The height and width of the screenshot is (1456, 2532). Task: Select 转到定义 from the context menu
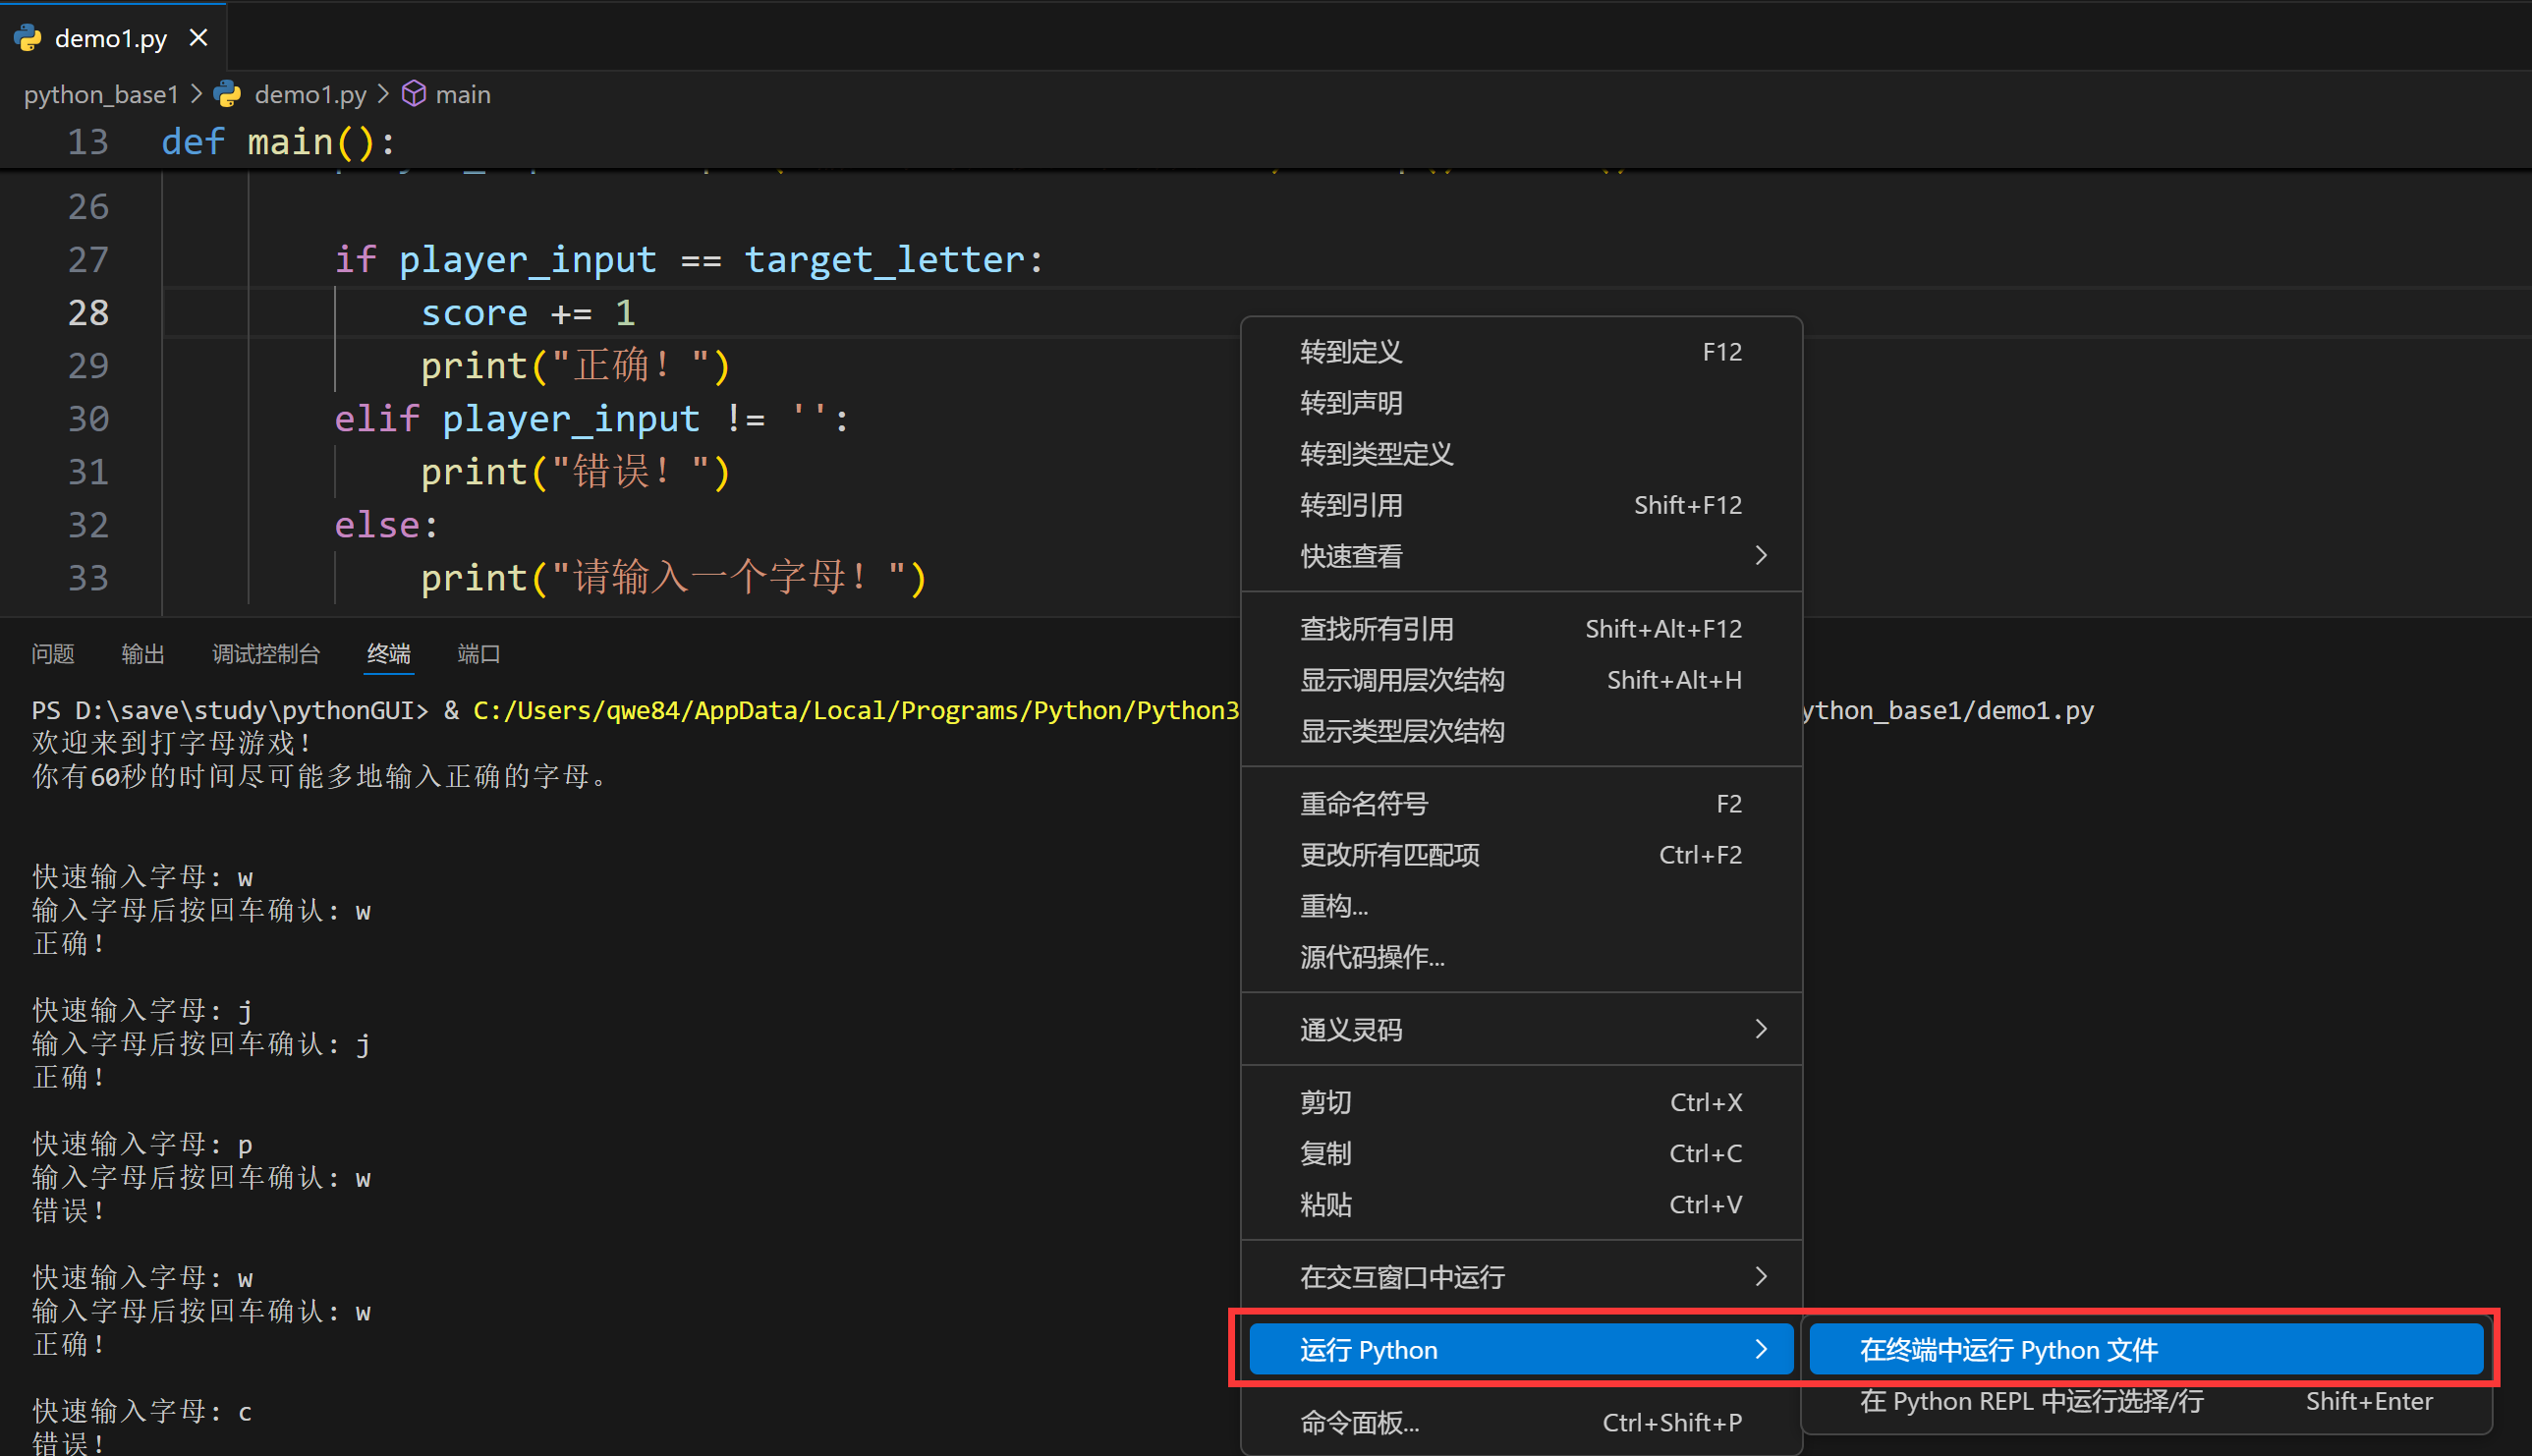[x=1351, y=351]
